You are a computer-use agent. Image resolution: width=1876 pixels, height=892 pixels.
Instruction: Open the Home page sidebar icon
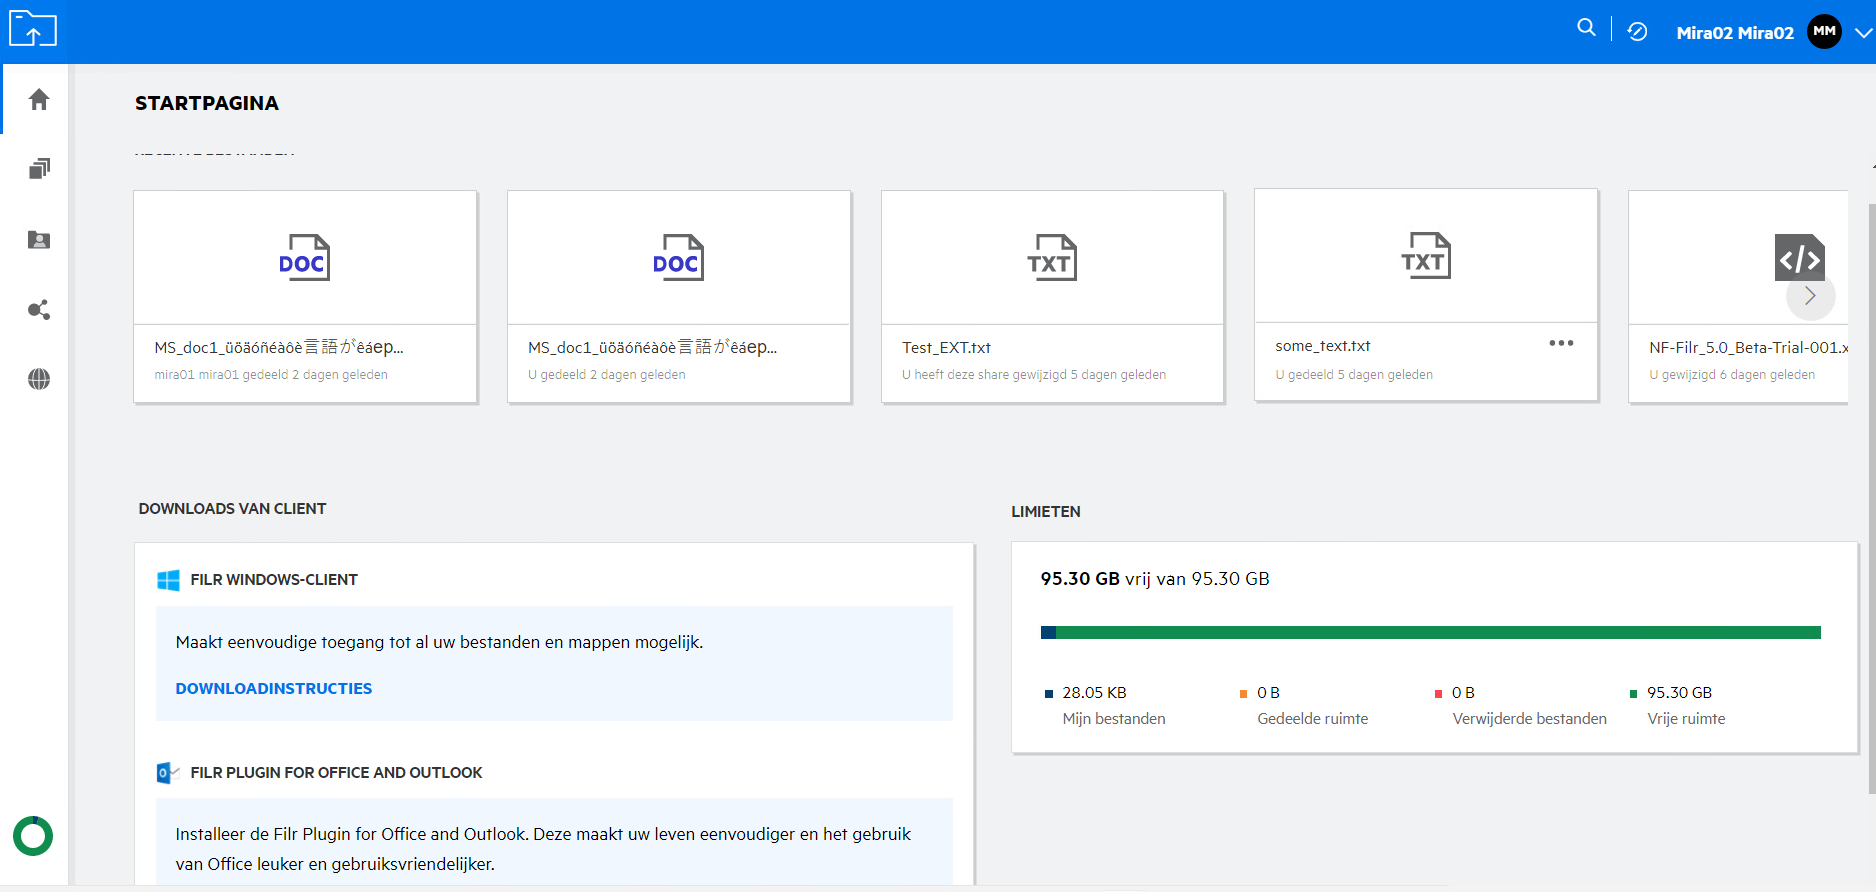pos(39,99)
